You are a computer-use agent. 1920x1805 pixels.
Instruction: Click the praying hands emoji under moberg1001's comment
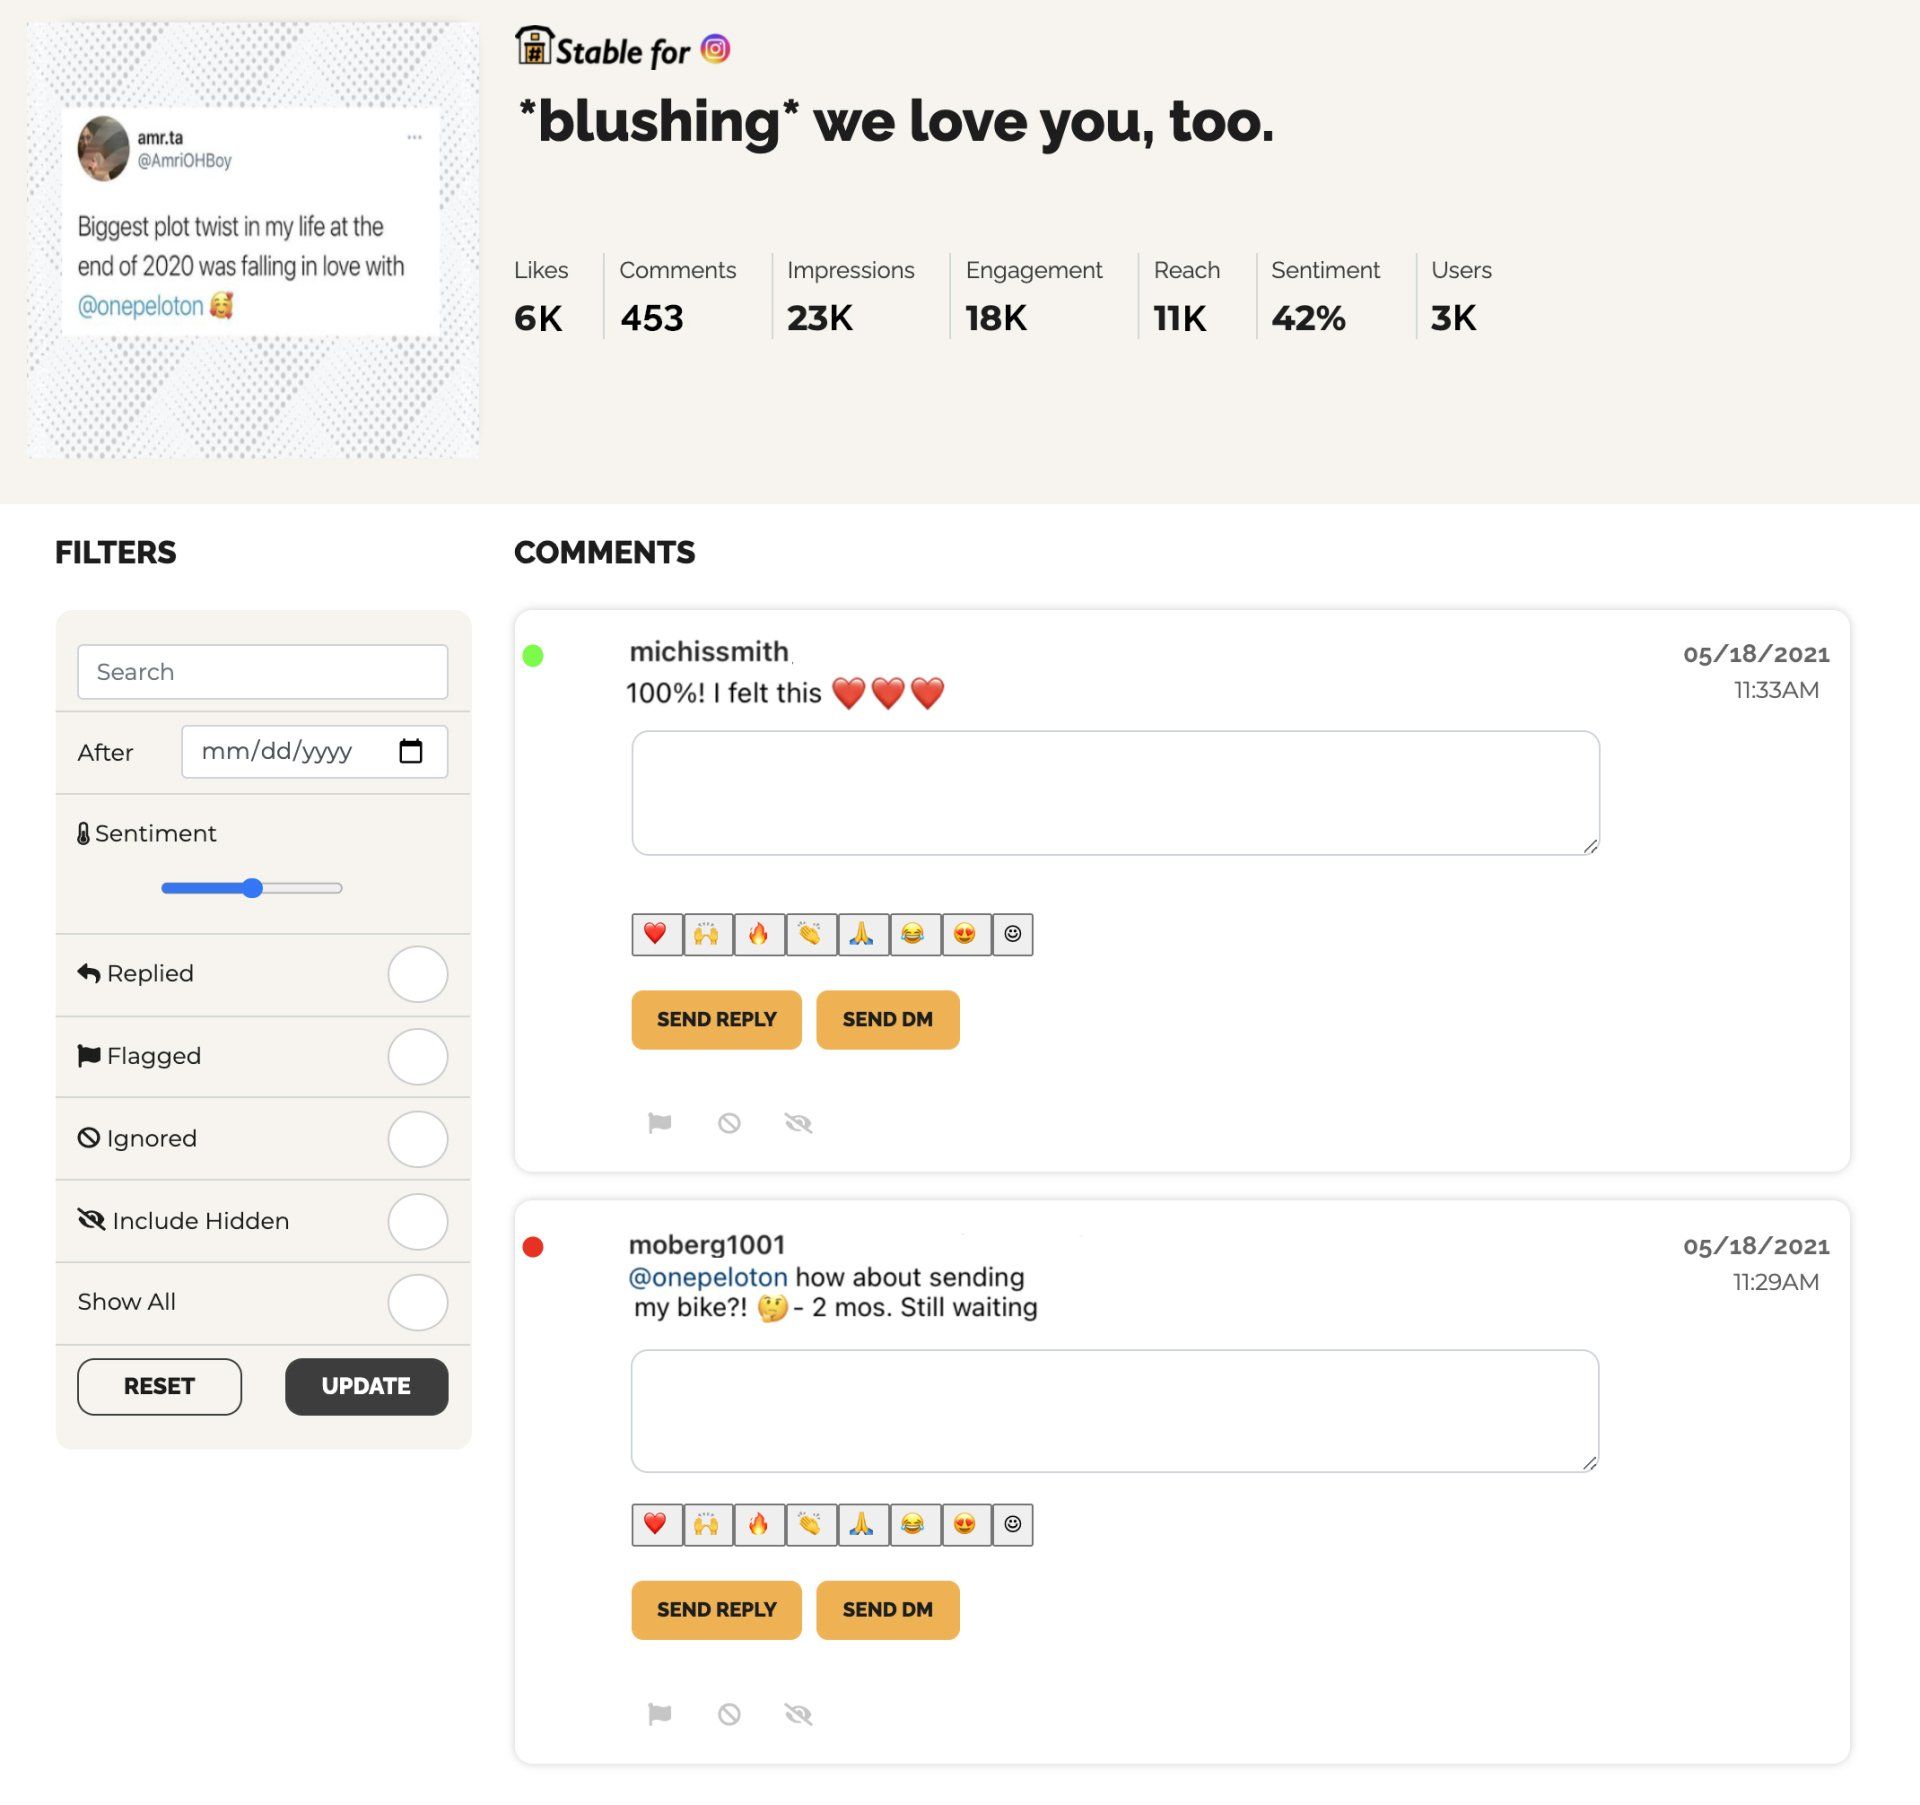(863, 1525)
